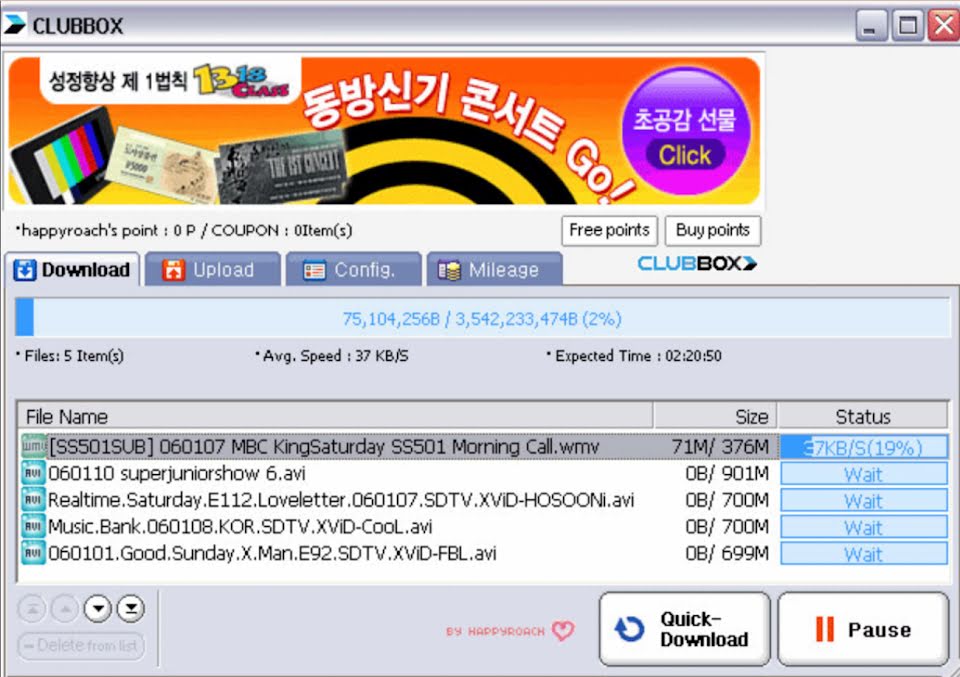Maximize the CLUBBOX window
The image size is (960, 677).
point(907,26)
